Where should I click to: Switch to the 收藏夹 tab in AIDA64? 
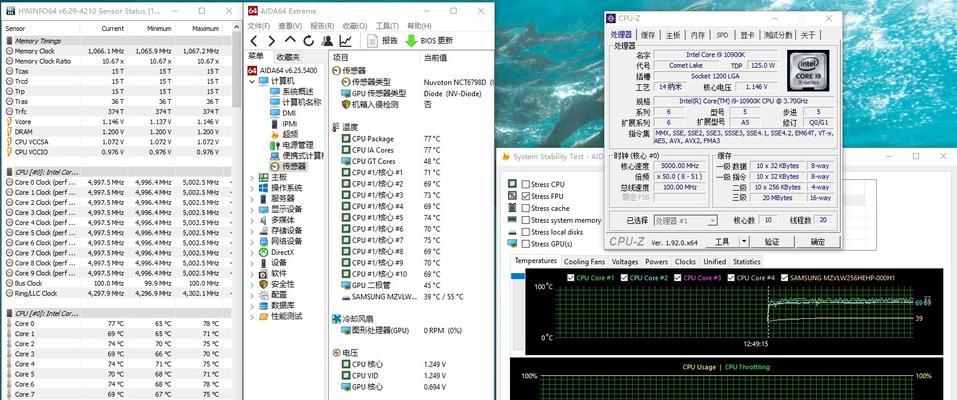coord(288,57)
